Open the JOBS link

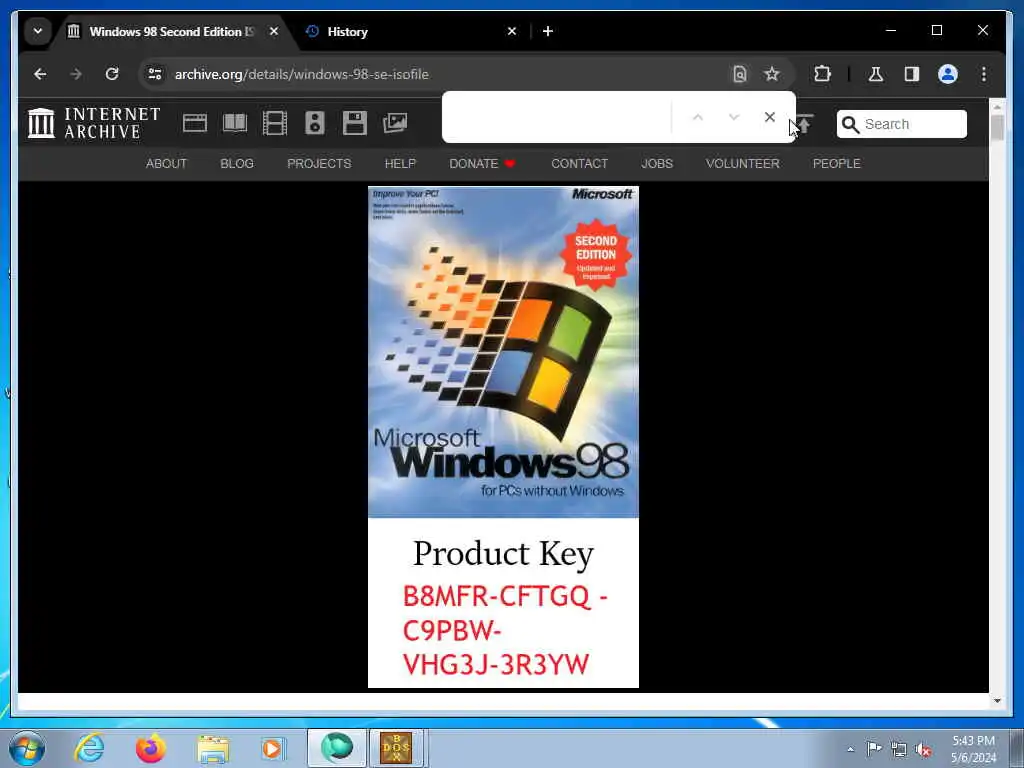(656, 164)
